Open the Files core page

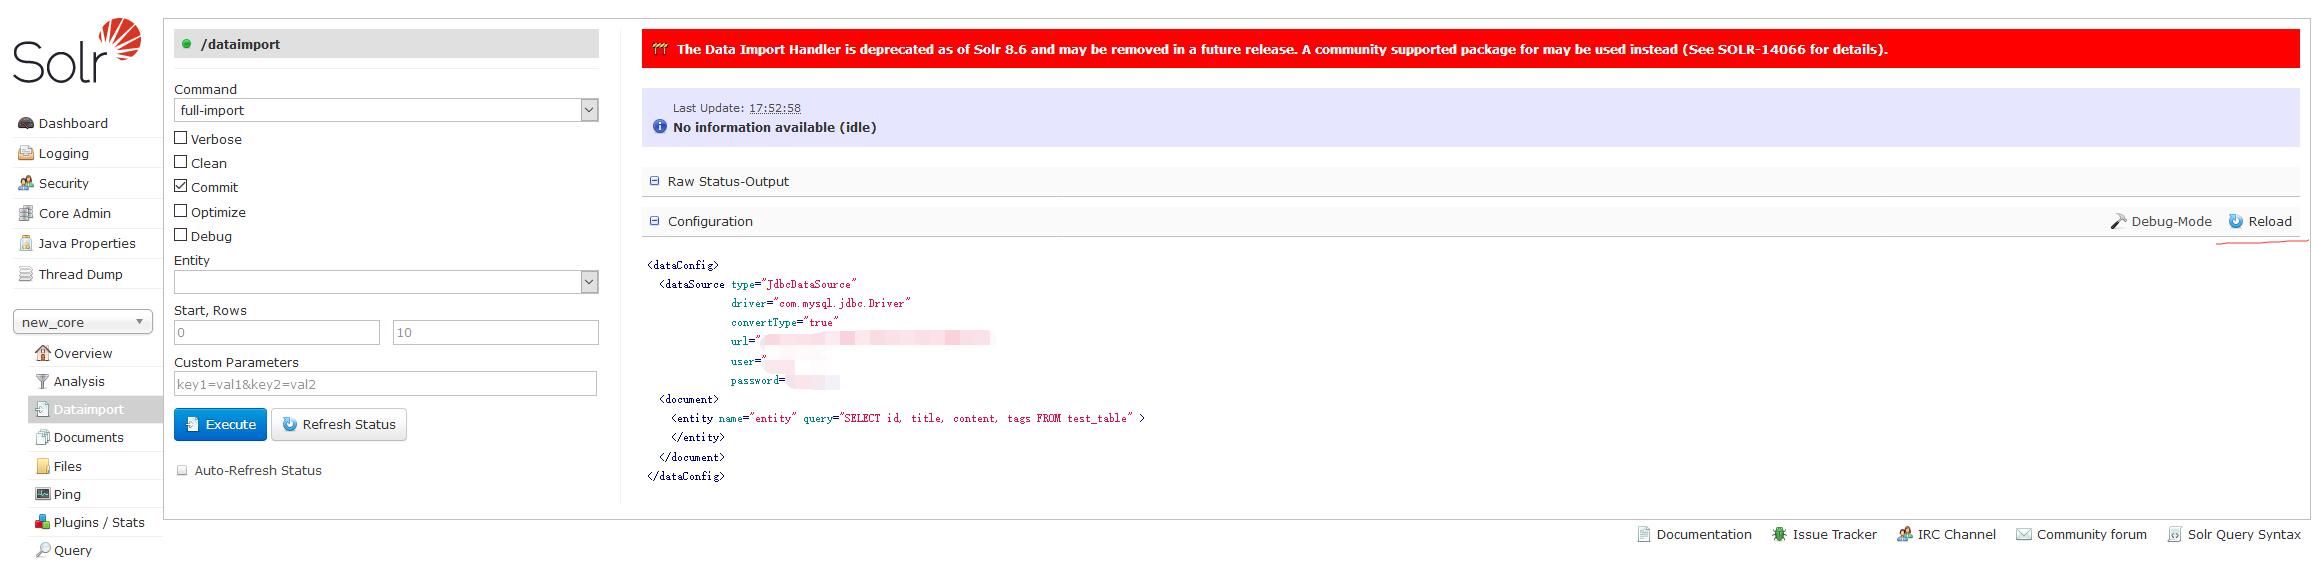pyautogui.click(x=68, y=466)
